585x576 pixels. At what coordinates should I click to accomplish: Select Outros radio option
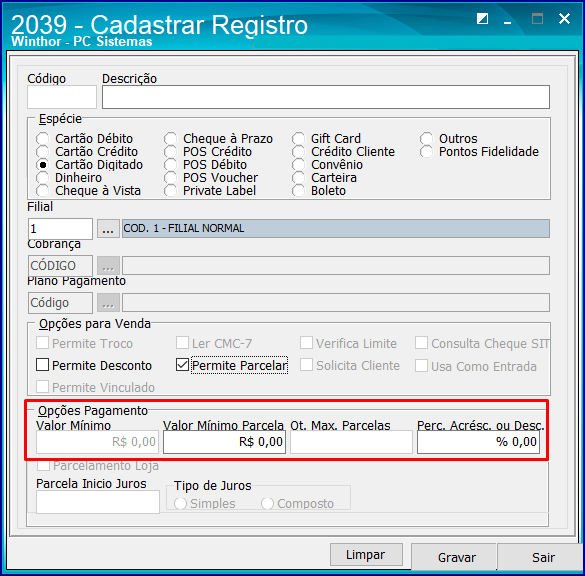[426, 138]
